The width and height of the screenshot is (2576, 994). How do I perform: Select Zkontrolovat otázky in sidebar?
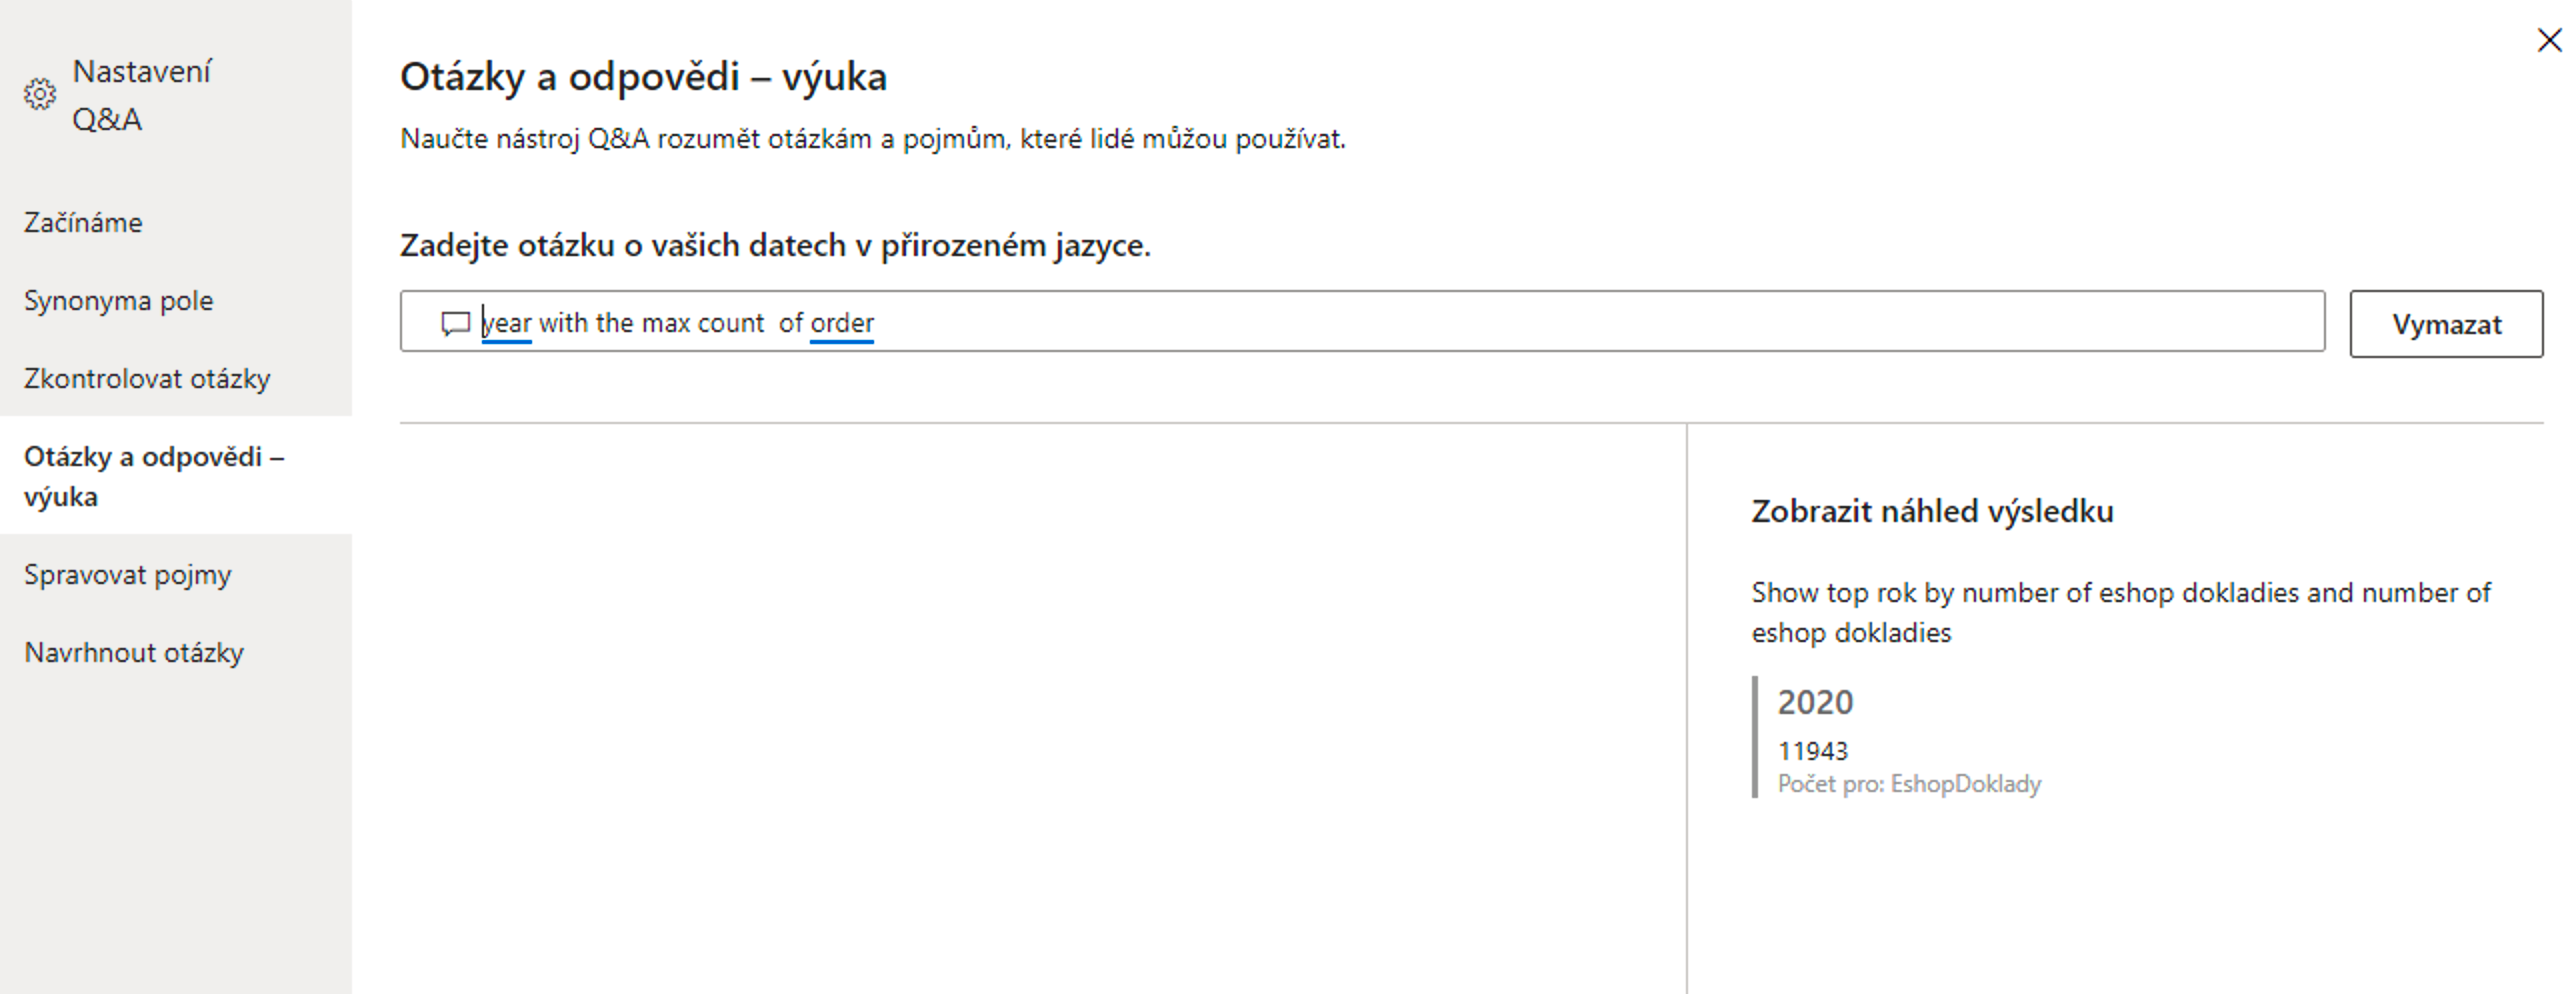pyautogui.click(x=147, y=378)
